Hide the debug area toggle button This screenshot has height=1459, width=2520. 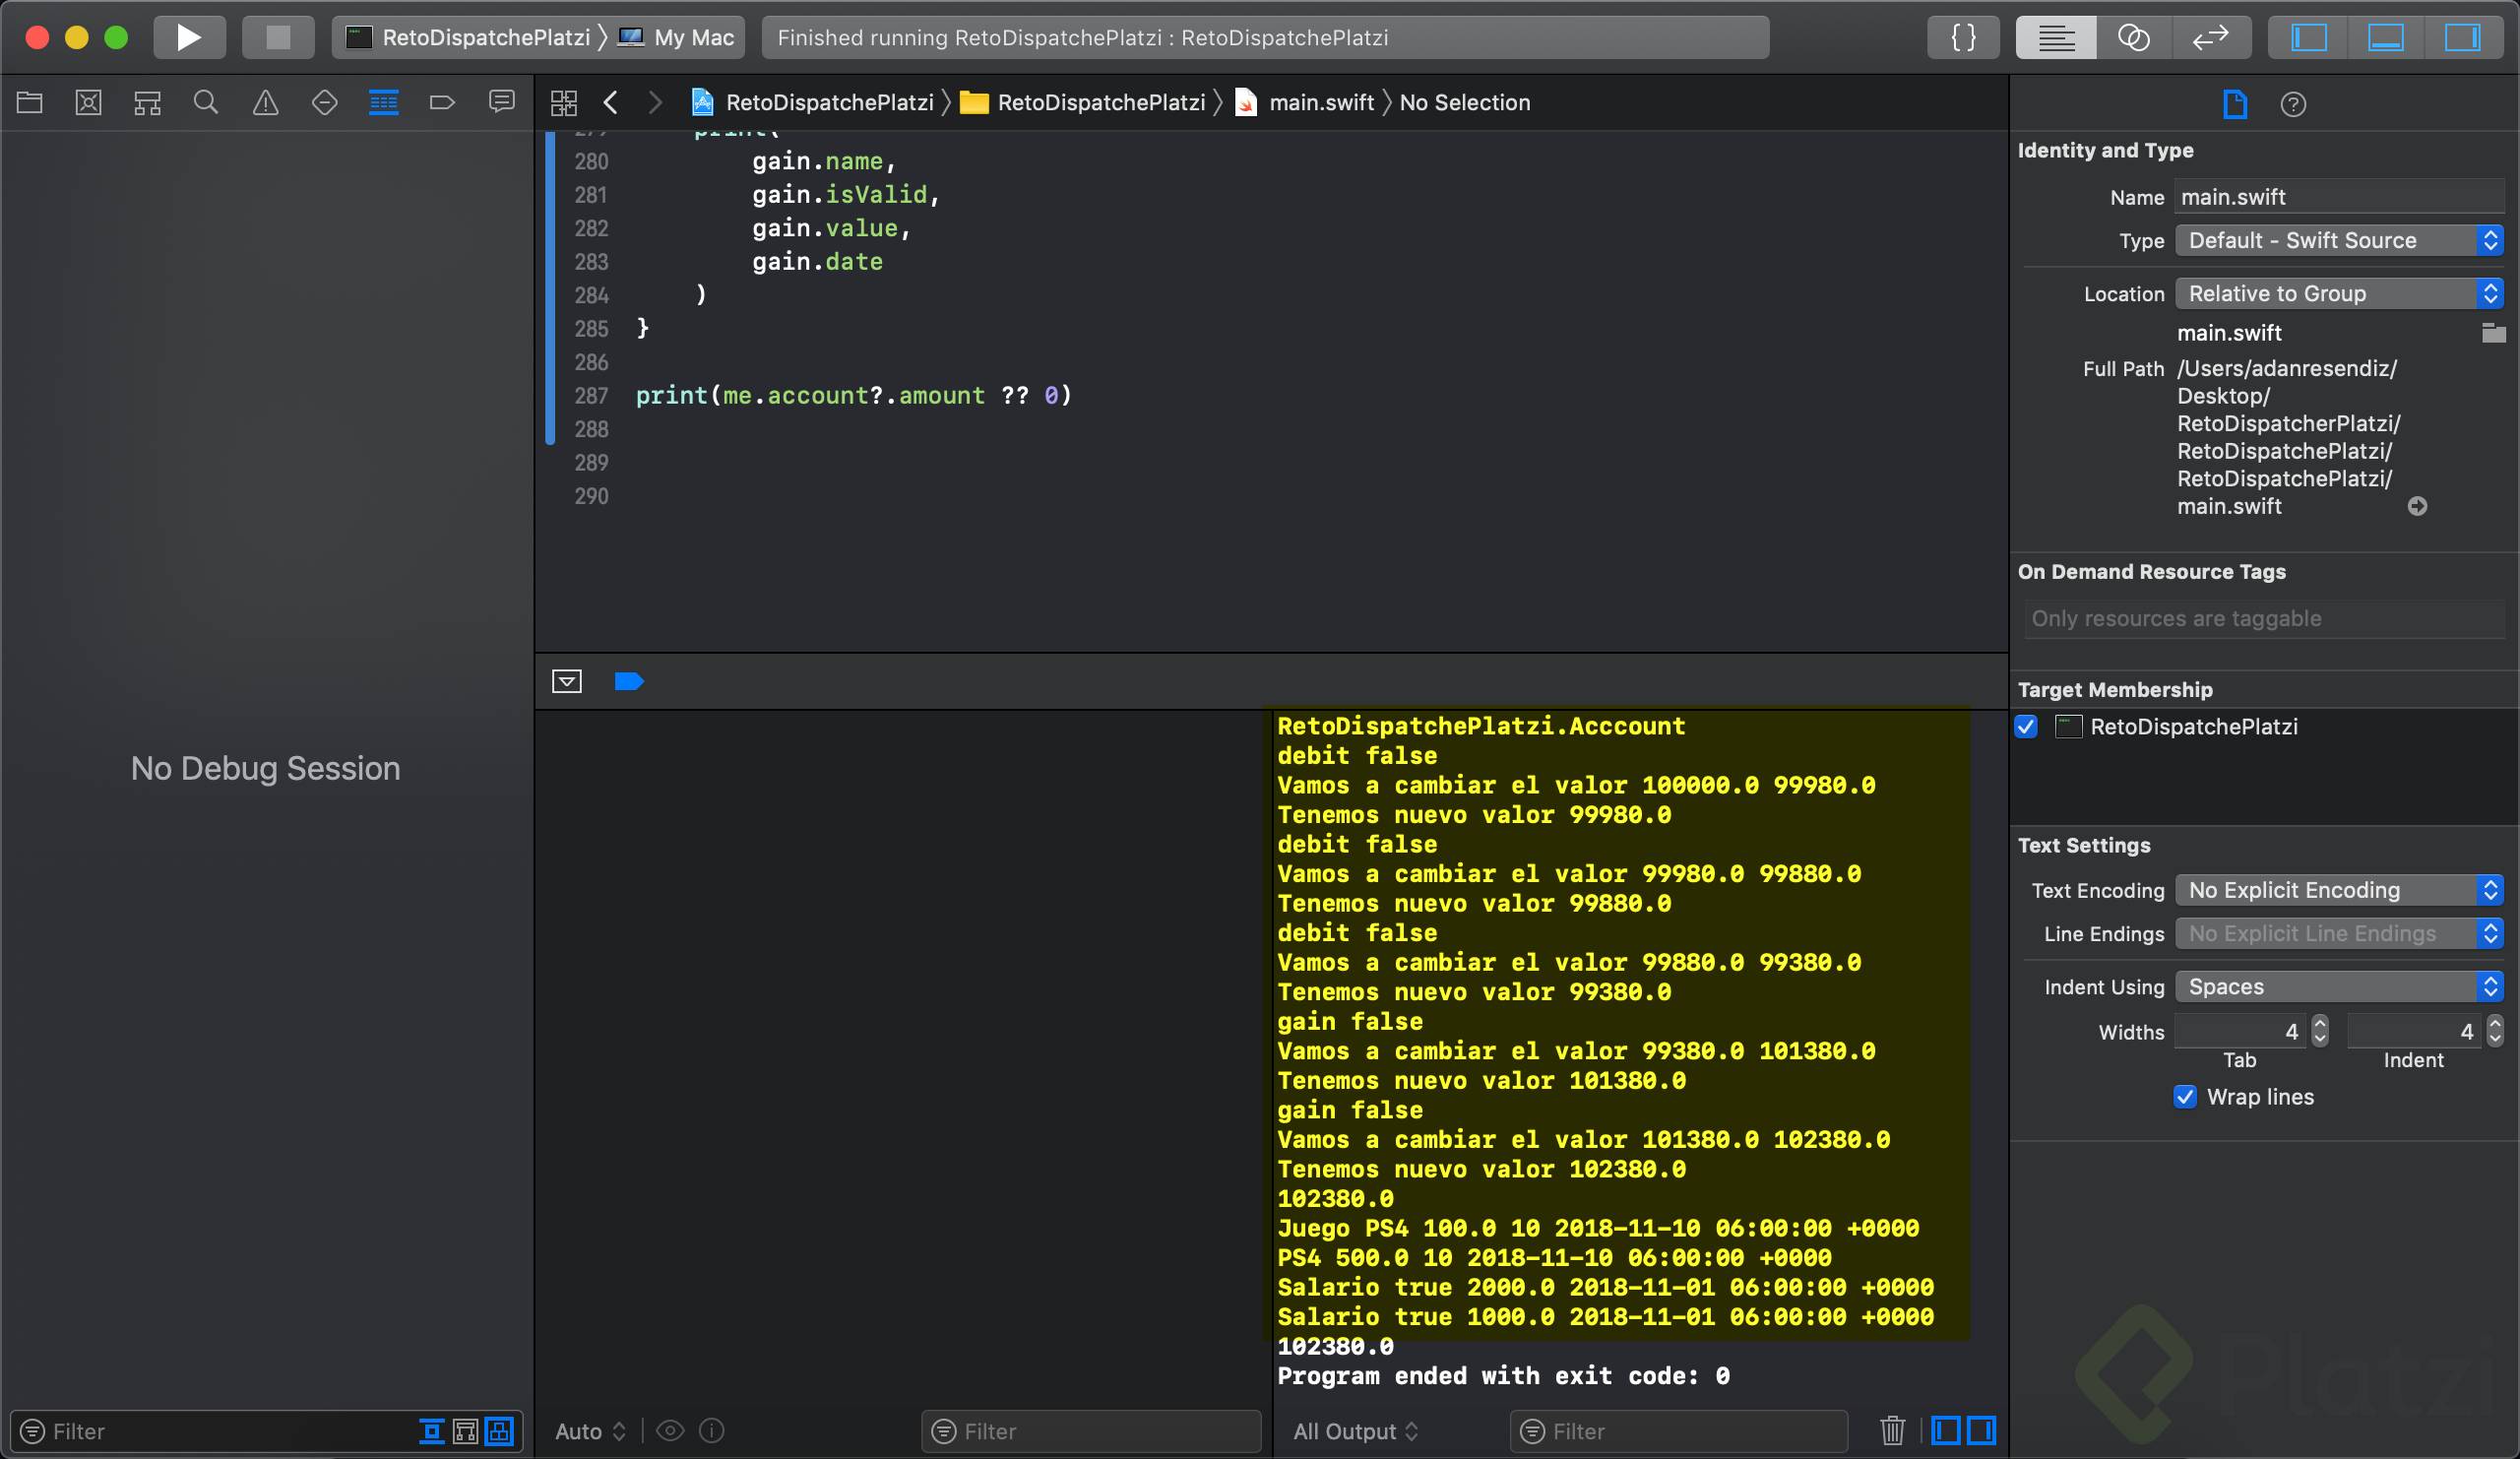coord(566,681)
